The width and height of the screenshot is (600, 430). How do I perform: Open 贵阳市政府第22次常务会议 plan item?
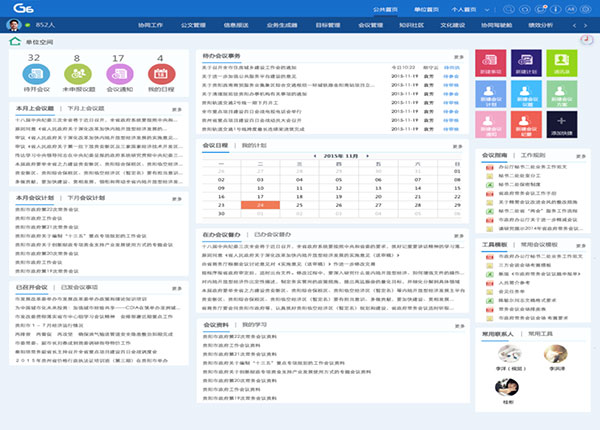point(47,209)
